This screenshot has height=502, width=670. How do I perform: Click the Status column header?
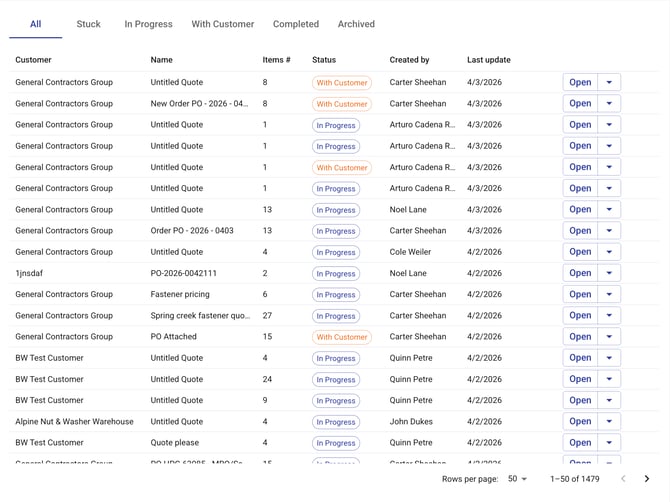pos(324,60)
